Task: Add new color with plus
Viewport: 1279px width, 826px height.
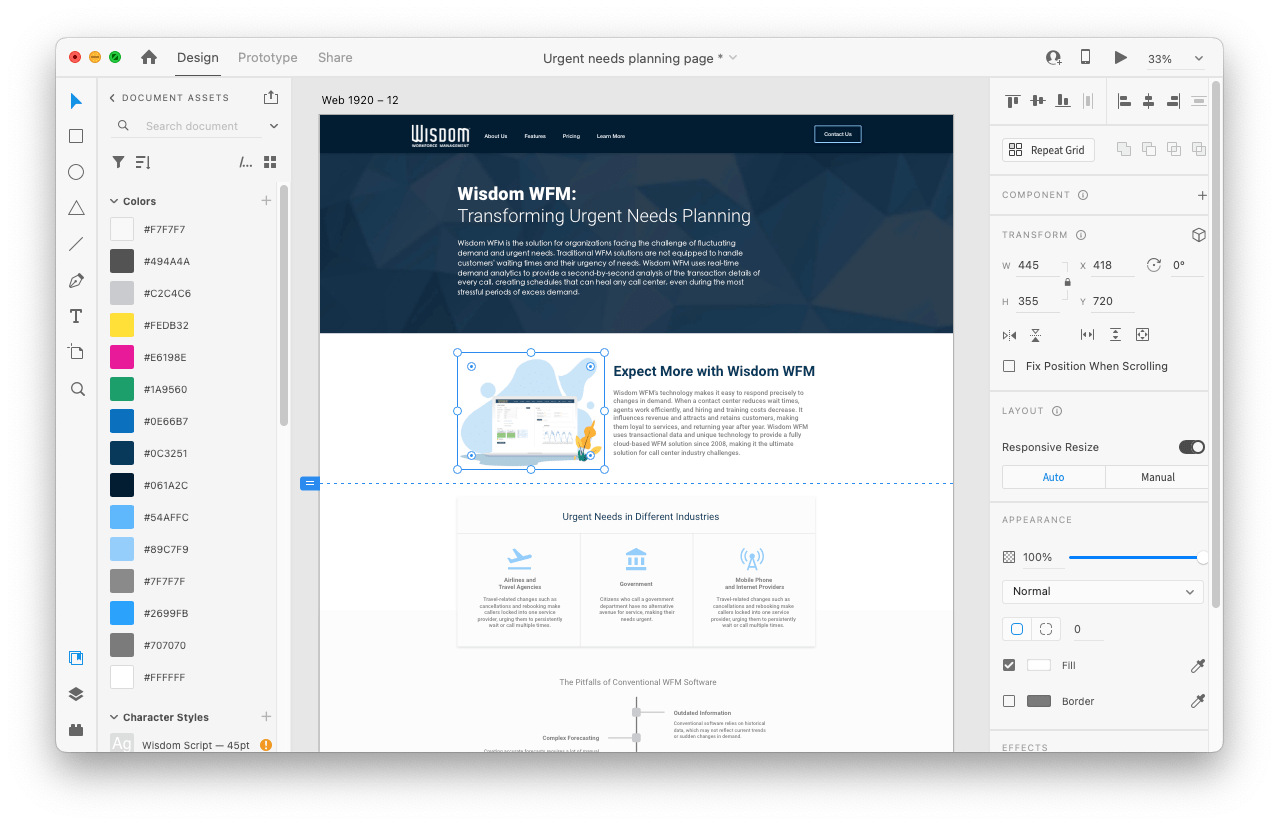Action: pos(266,201)
